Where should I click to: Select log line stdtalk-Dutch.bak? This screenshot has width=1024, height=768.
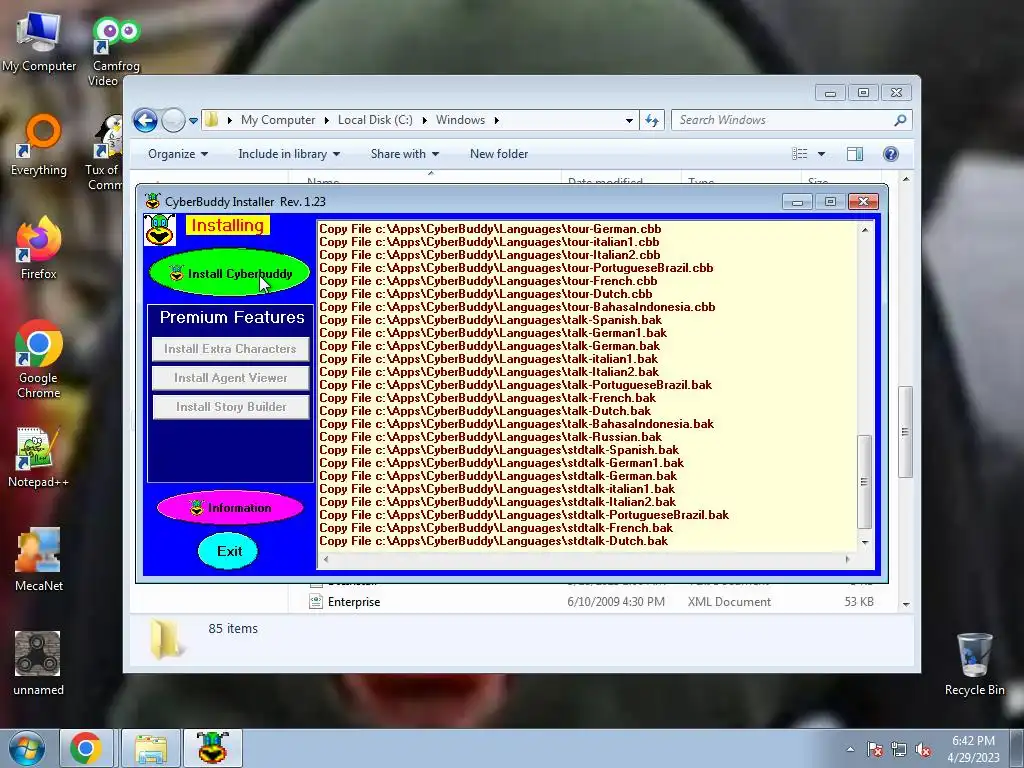pos(493,541)
